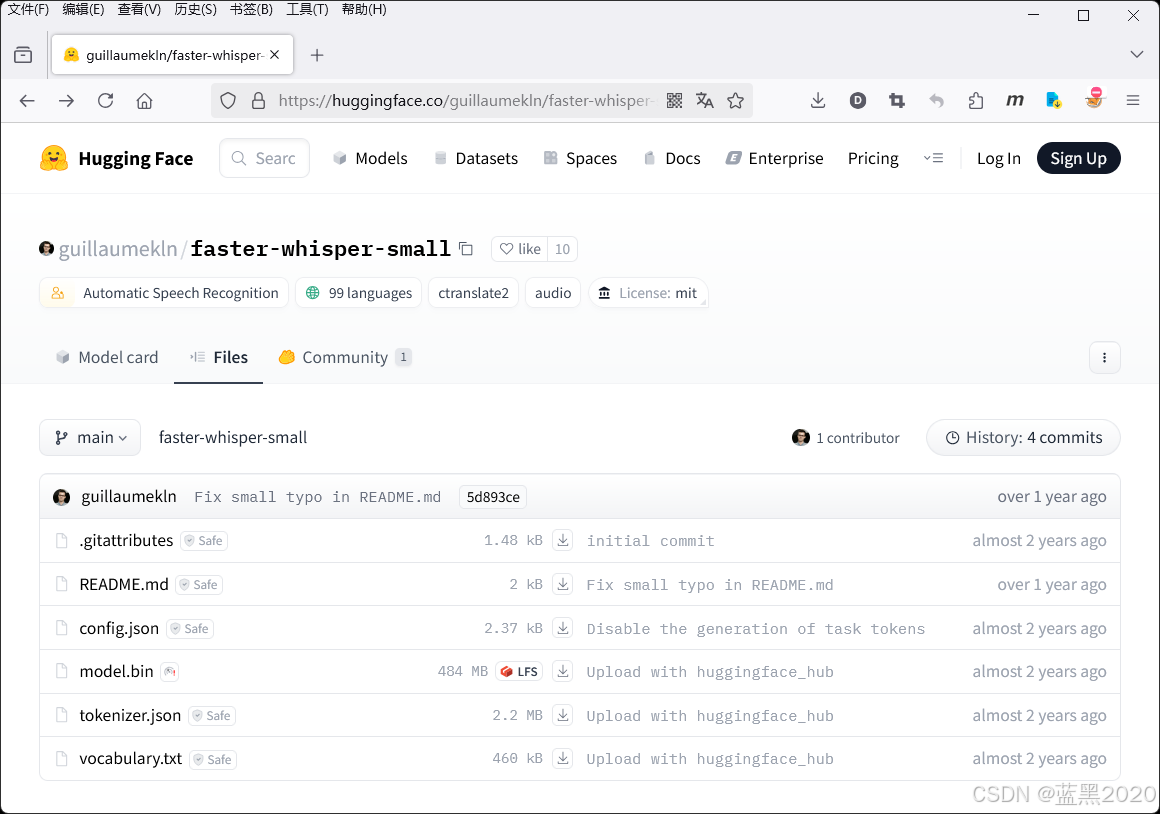Open the 历史(S) menu
Screen dimensions: 1160x814
coord(195,9)
